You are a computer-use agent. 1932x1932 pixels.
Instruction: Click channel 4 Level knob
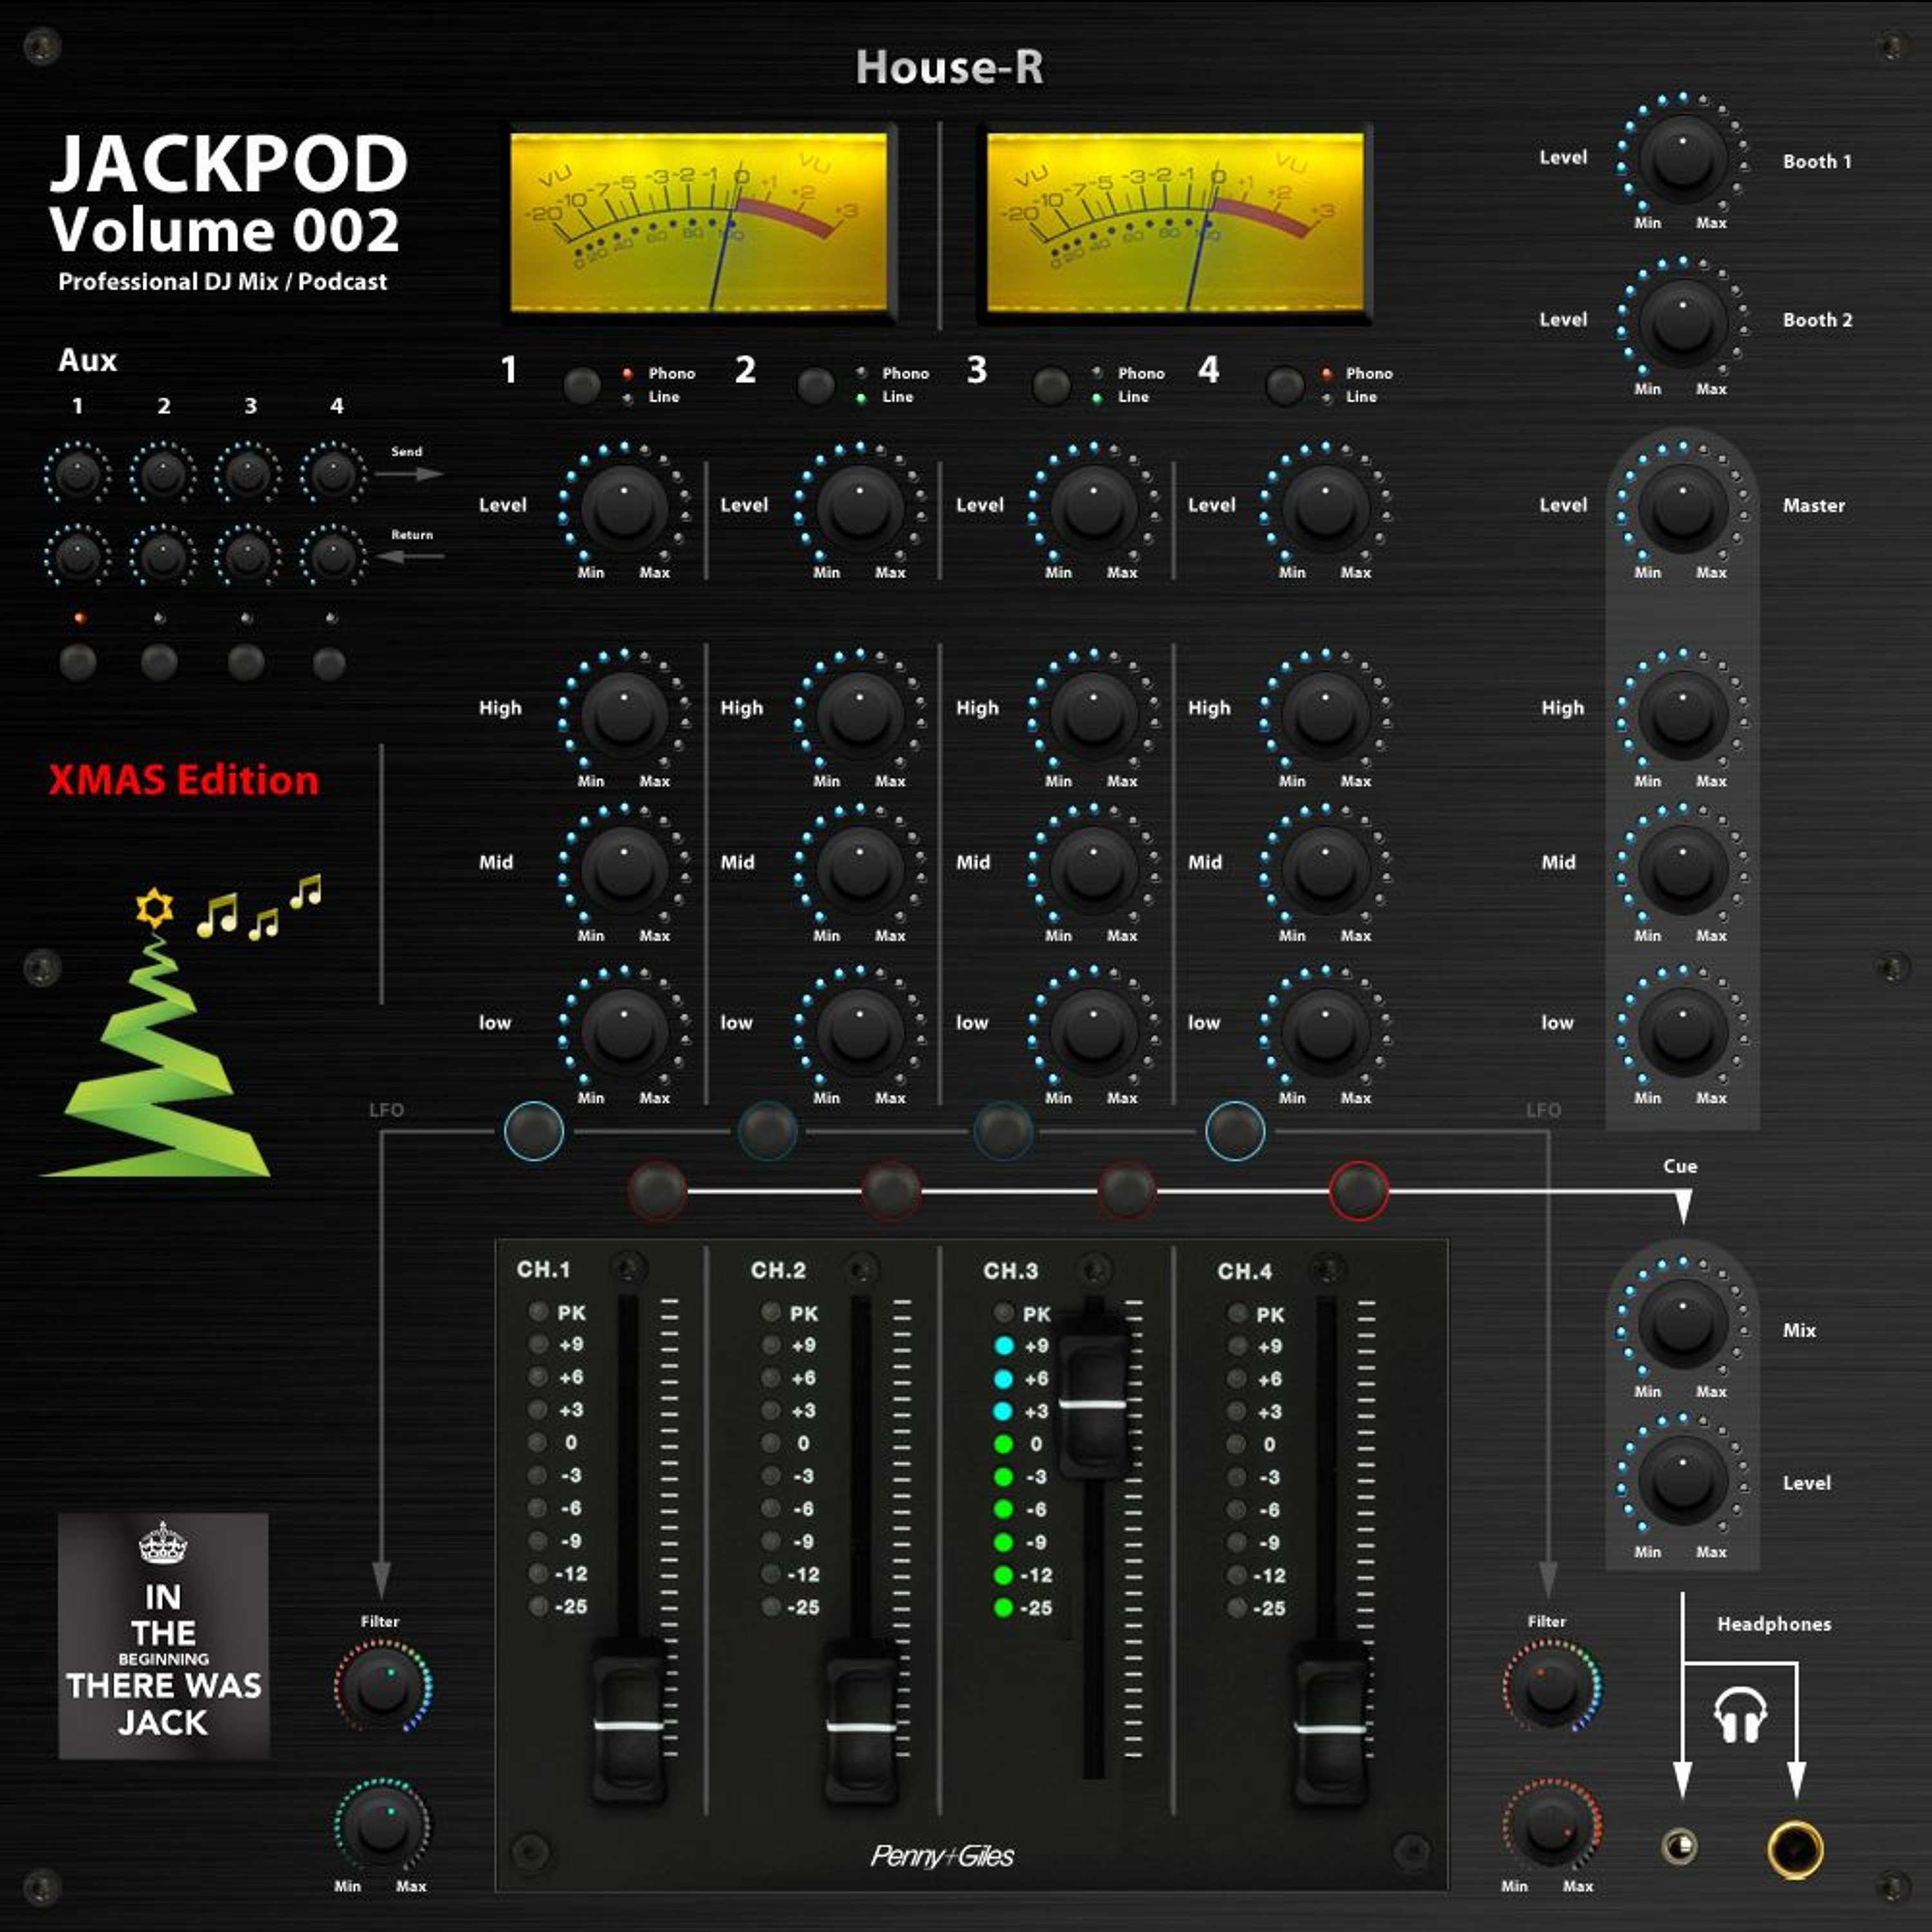pyautogui.click(x=1325, y=509)
